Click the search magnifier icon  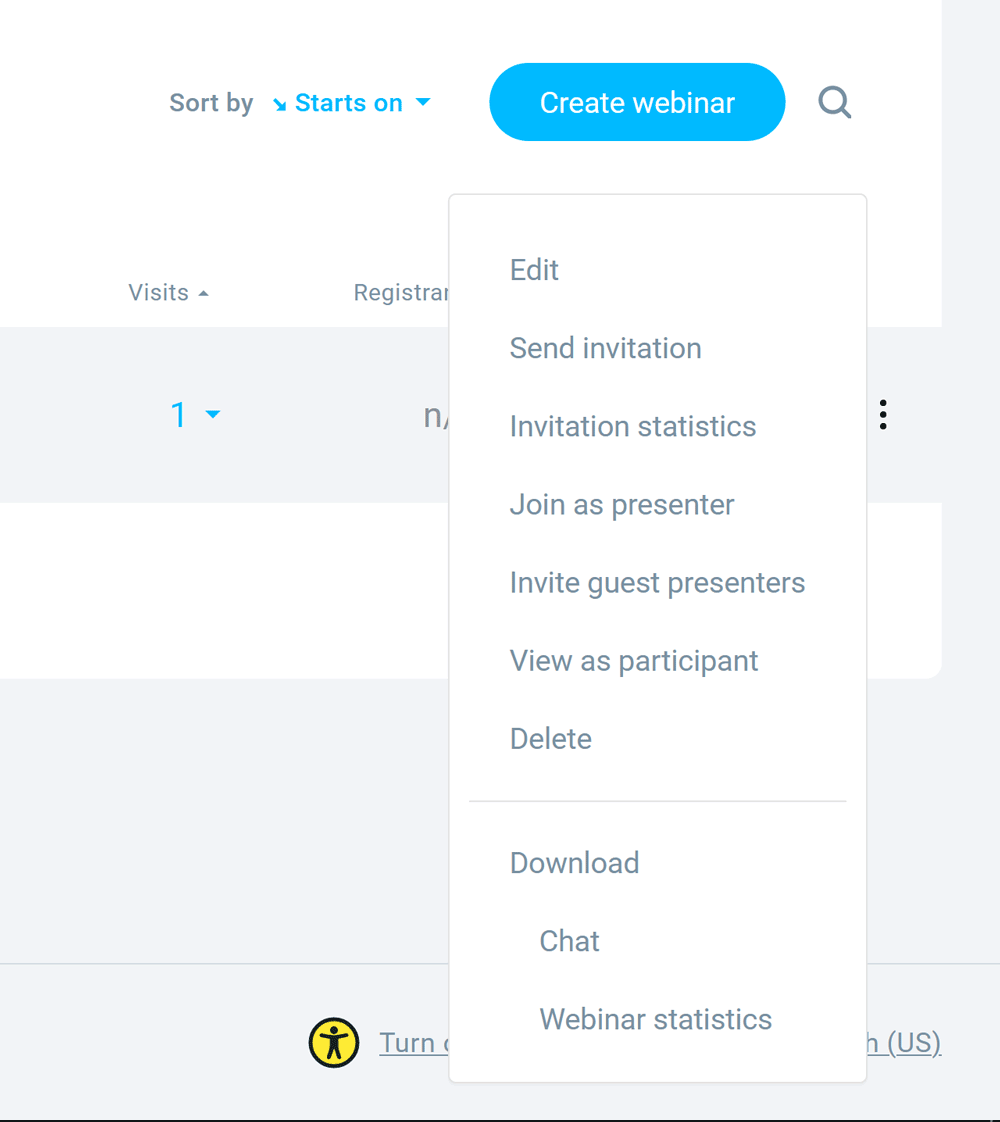(x=834, y=102)
